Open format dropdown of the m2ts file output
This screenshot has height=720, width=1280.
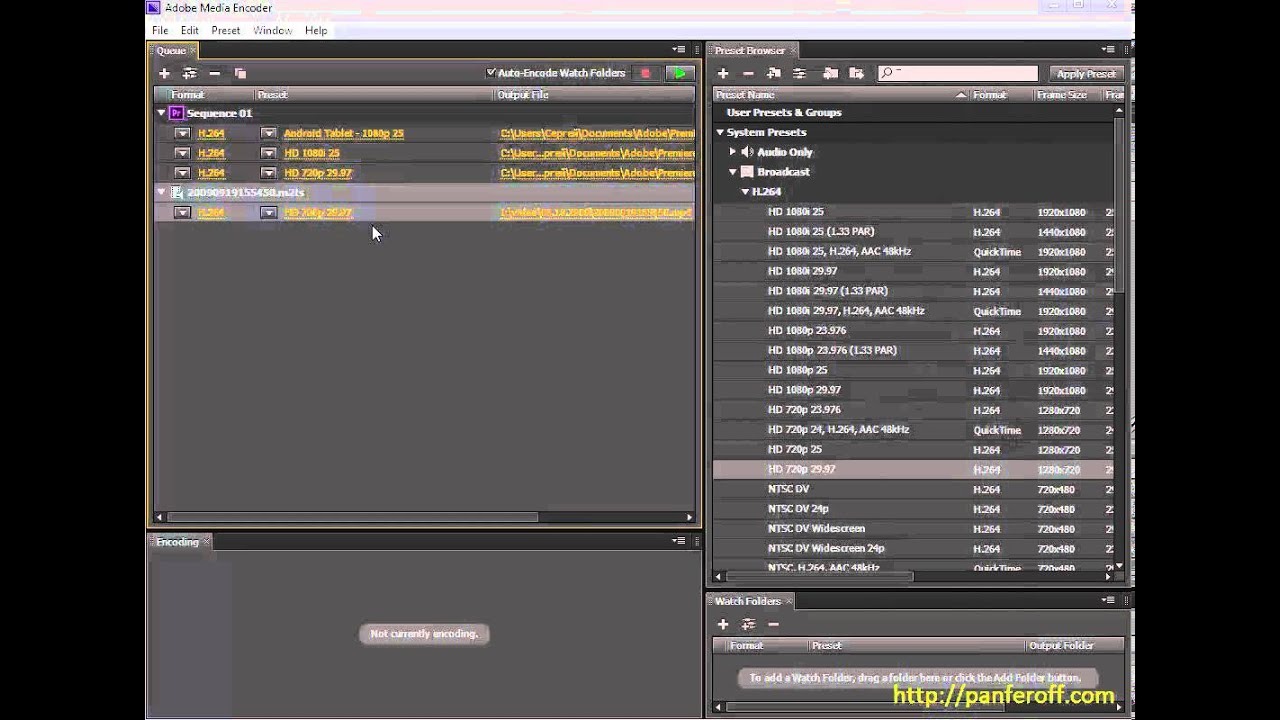182,212
